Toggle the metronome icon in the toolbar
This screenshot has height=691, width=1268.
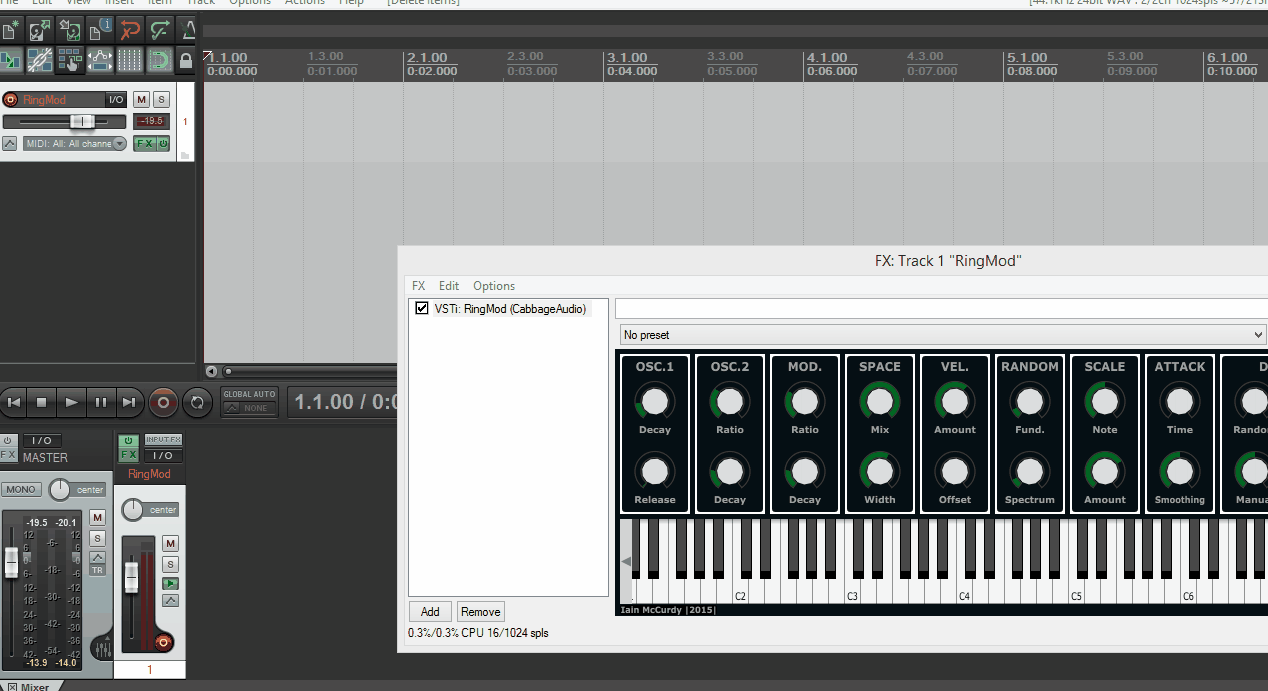pyautogui.click(x=188, y=31)
